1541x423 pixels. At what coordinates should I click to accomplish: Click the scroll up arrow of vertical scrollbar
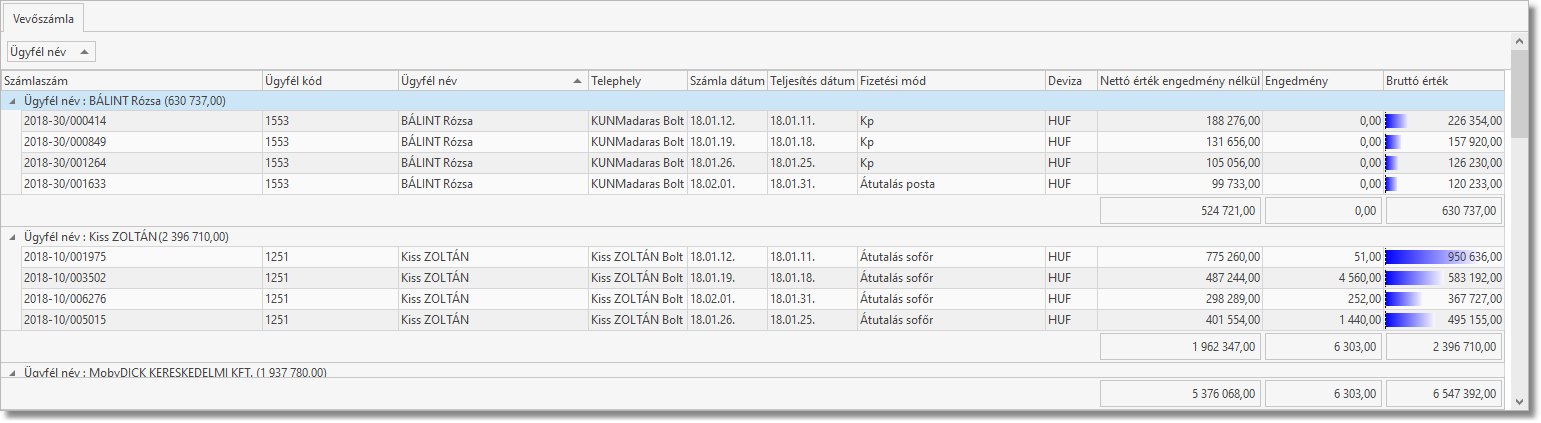(1519, 42)
